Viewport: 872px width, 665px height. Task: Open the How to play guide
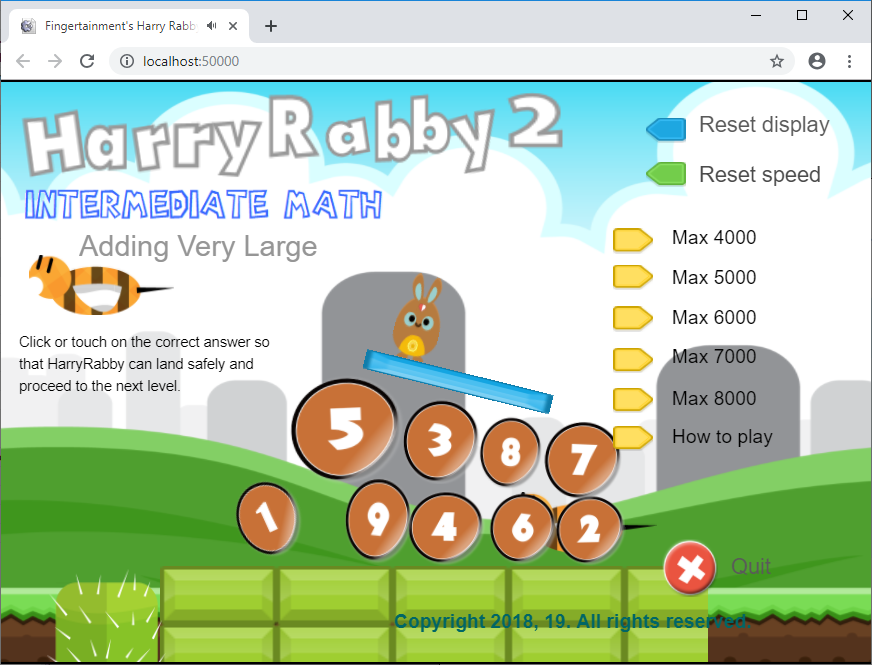721,437
